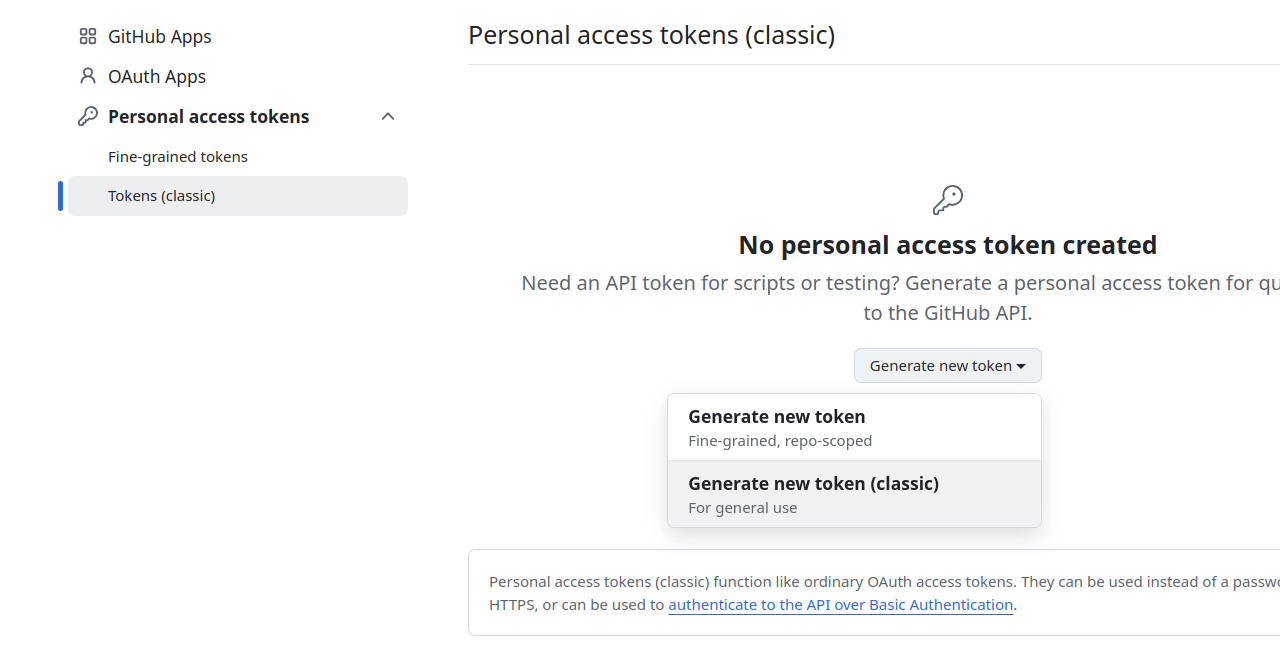Select Tokens (classic) in the sidebar
1280x659 pixels.
click(x=162, y=196)
